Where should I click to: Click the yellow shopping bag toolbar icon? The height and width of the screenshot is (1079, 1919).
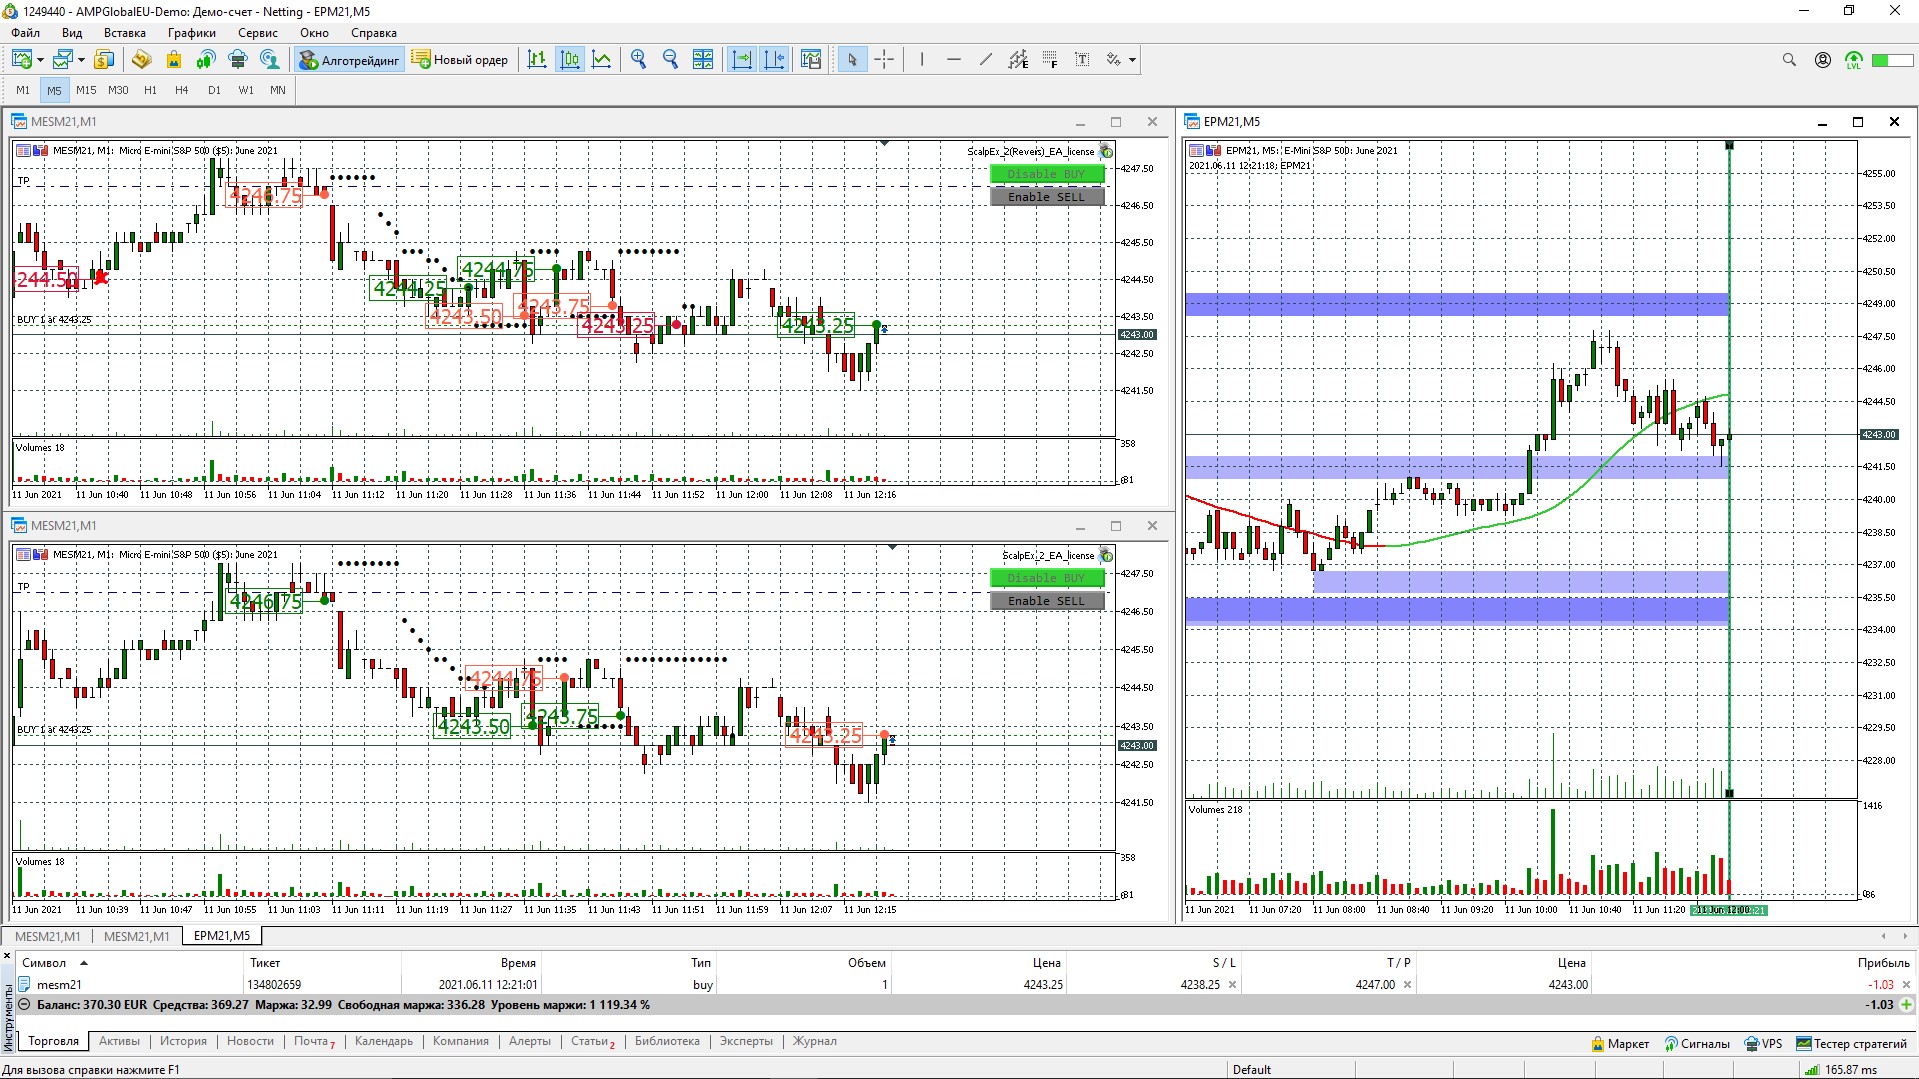click(174, 60)
